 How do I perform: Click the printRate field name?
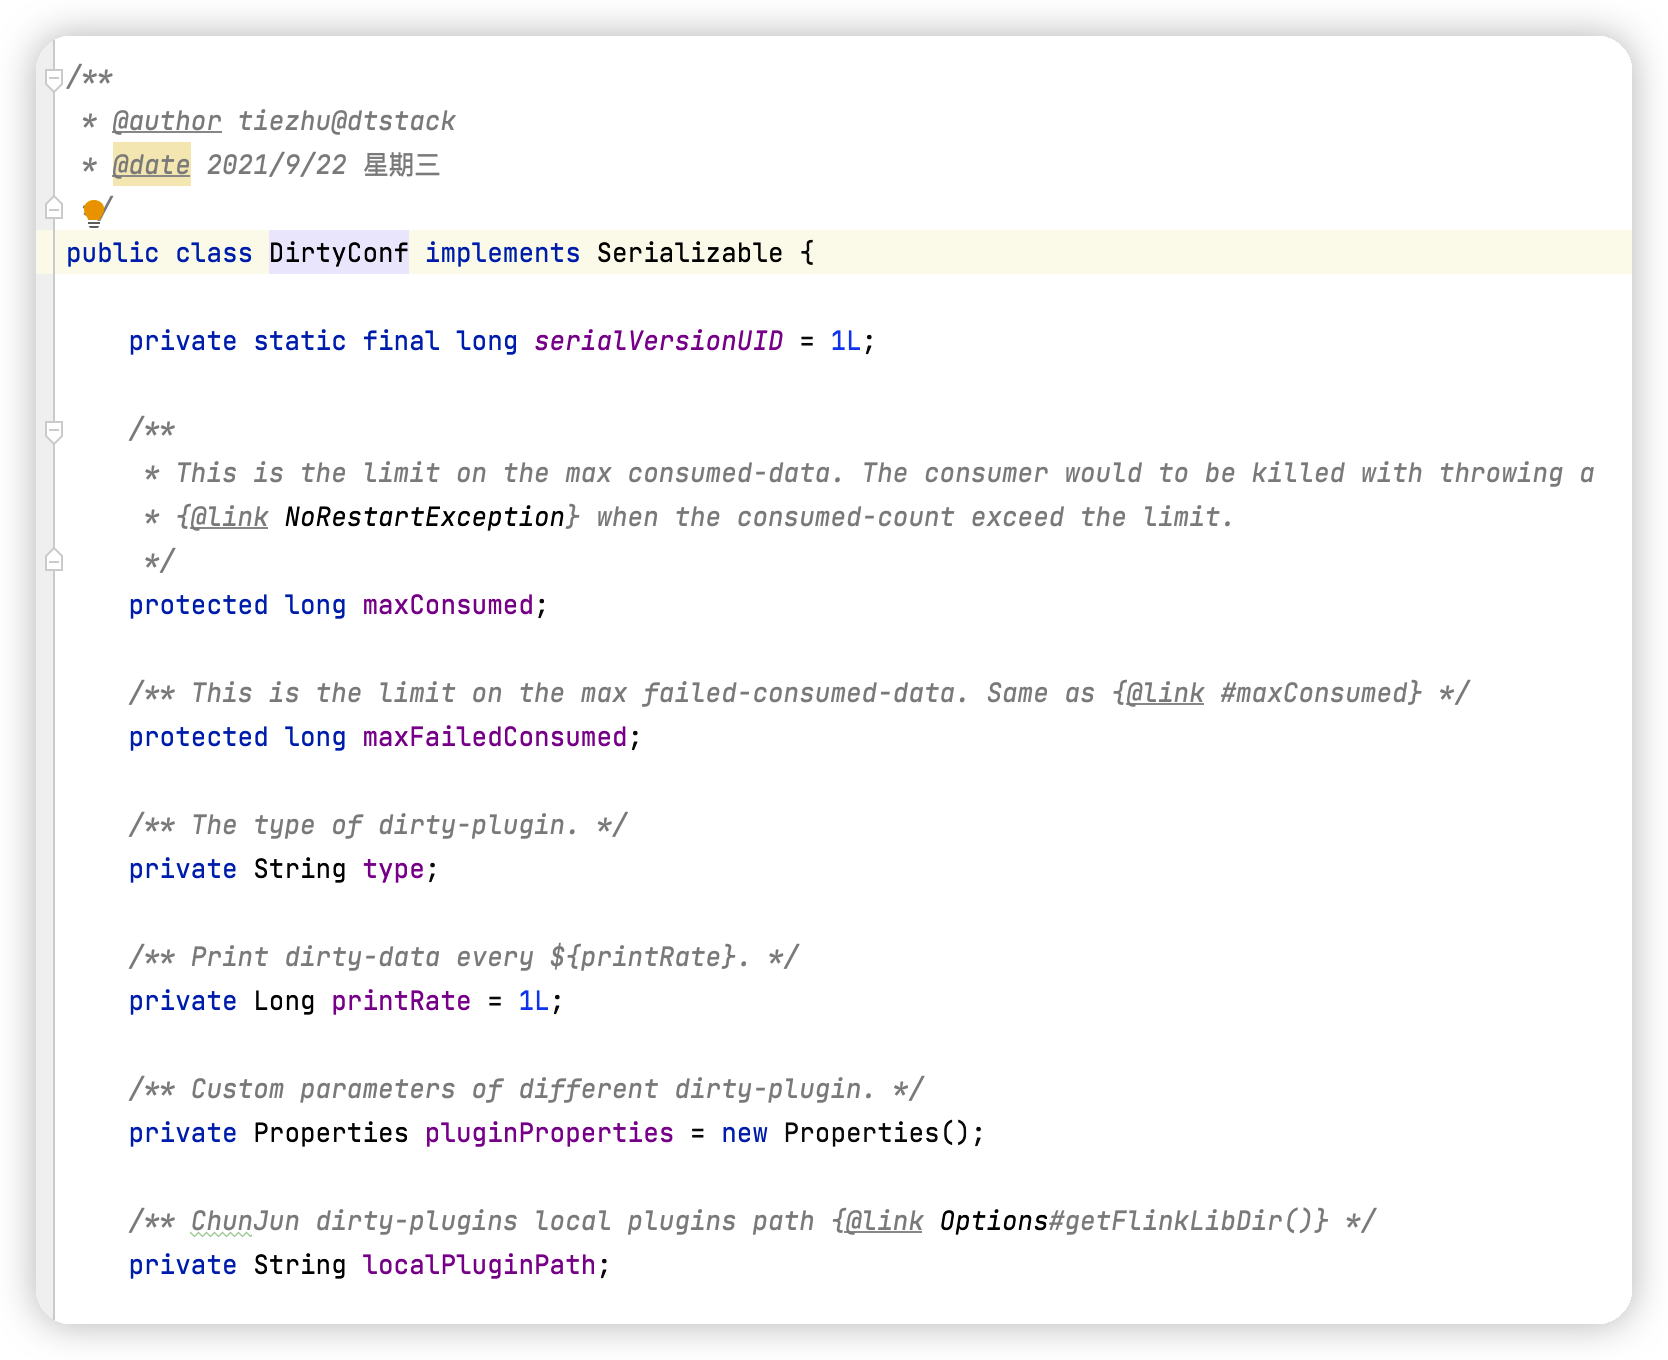(401, 1001)
